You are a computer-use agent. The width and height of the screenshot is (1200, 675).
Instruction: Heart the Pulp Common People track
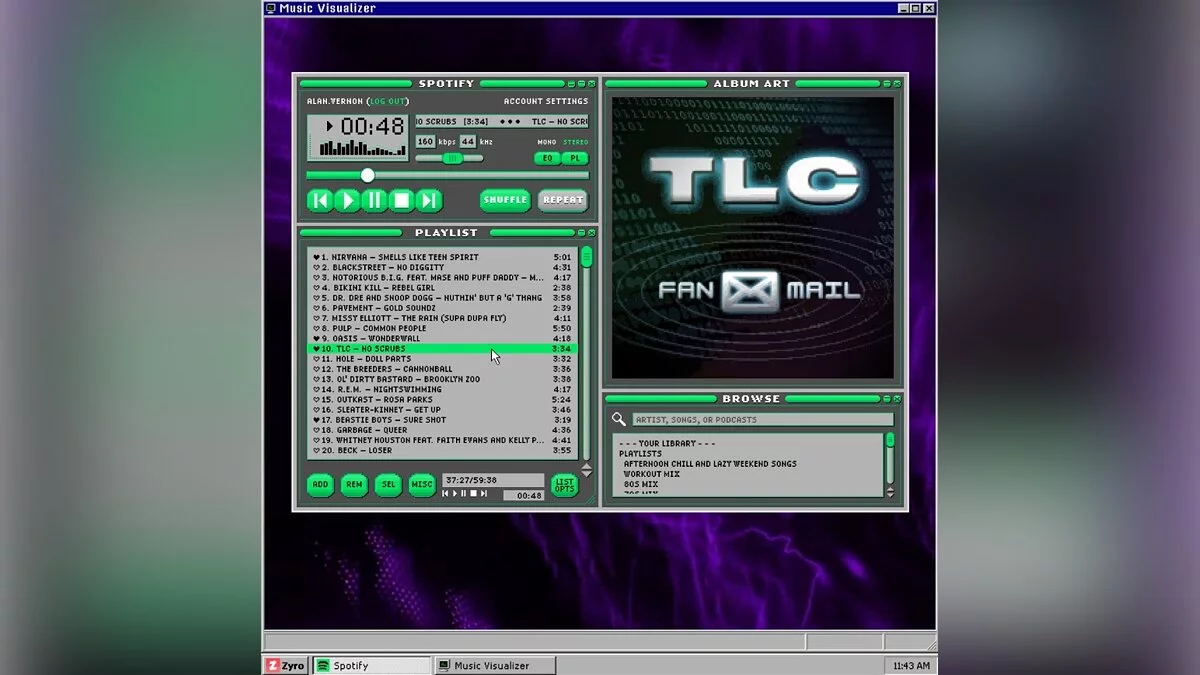[316, 328]
